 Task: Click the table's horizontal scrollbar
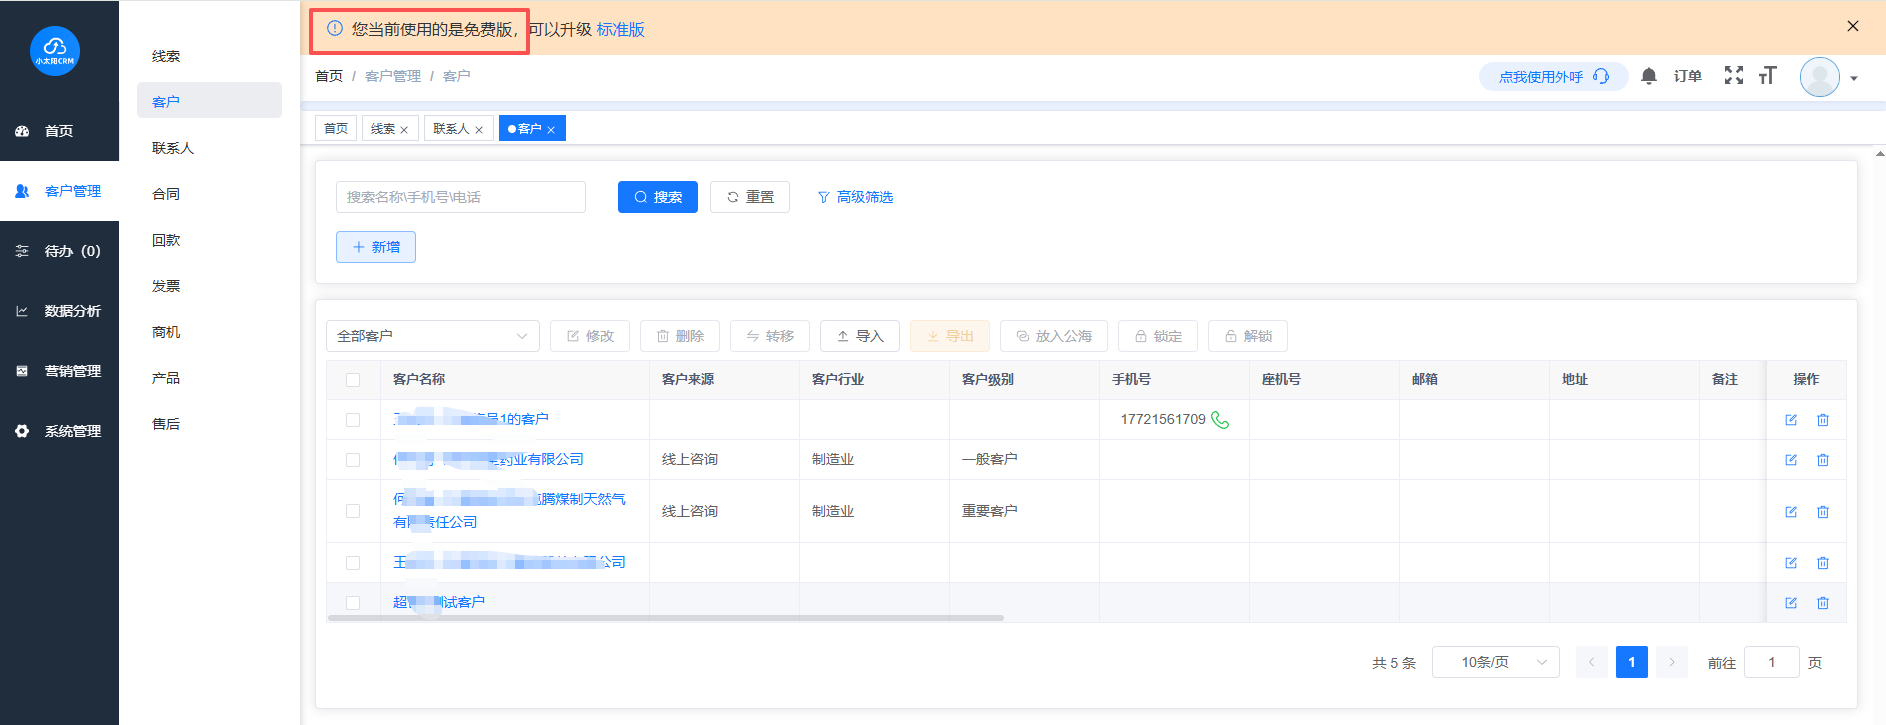coord(665,618)
